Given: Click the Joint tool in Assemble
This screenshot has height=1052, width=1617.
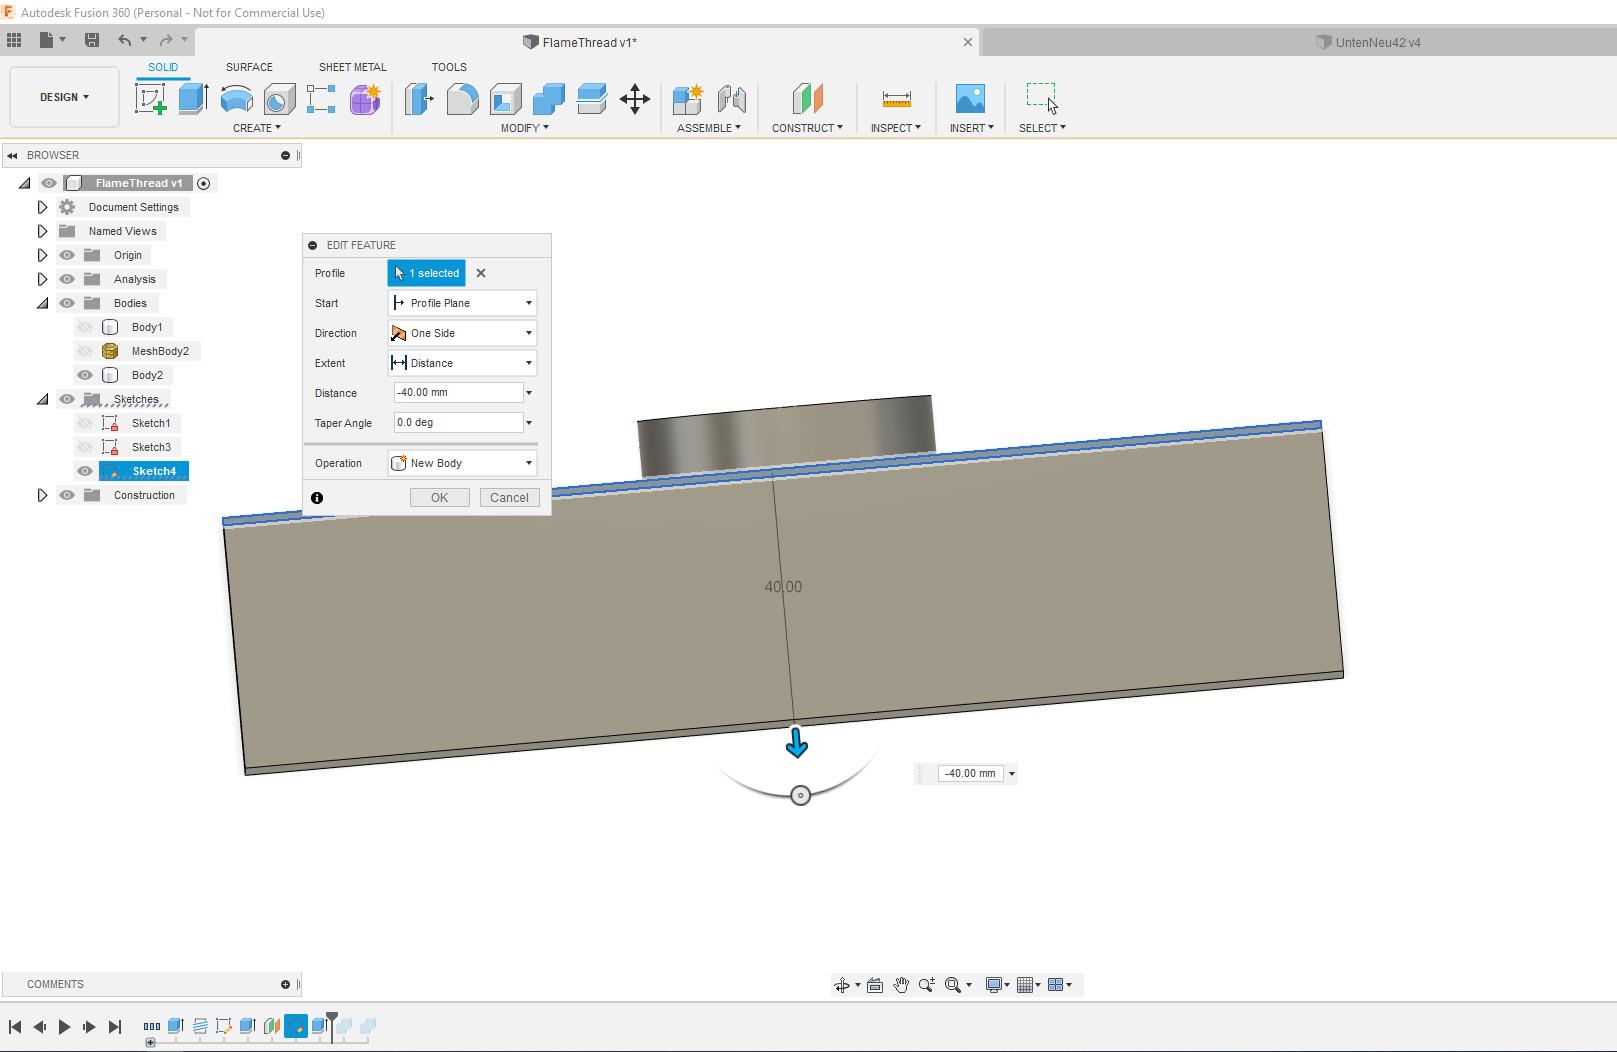Looking at the screenshot, I should tap(732, 99).
